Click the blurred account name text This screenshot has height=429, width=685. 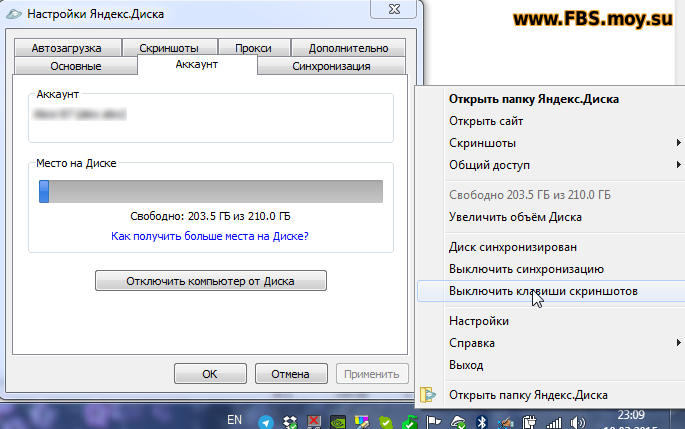pos(80,114)
